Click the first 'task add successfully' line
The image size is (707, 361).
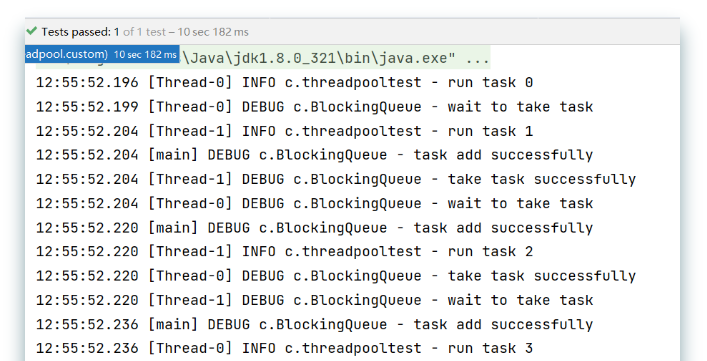[x=315, y=155]
